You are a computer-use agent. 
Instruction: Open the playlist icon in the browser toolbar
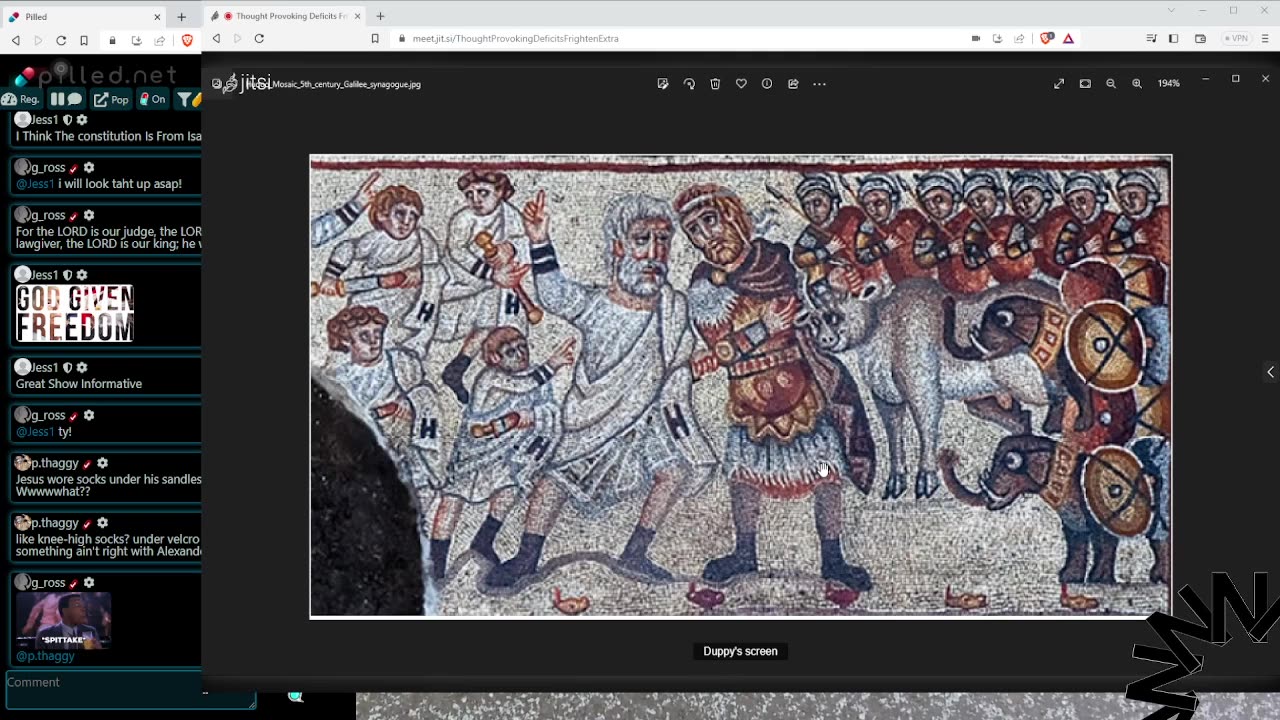pyautogui.click(x=1152, y=39)
